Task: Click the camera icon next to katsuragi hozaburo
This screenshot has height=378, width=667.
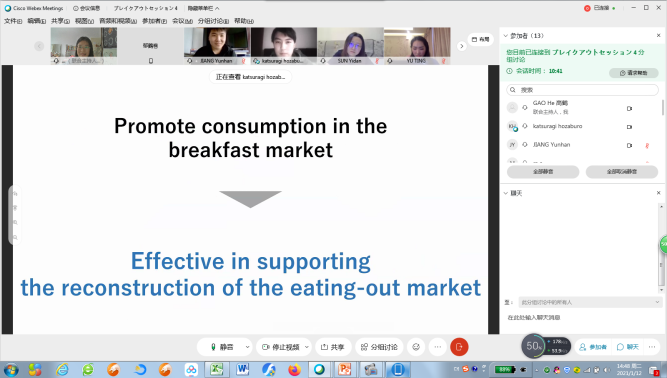Action: tap(629, 127)
